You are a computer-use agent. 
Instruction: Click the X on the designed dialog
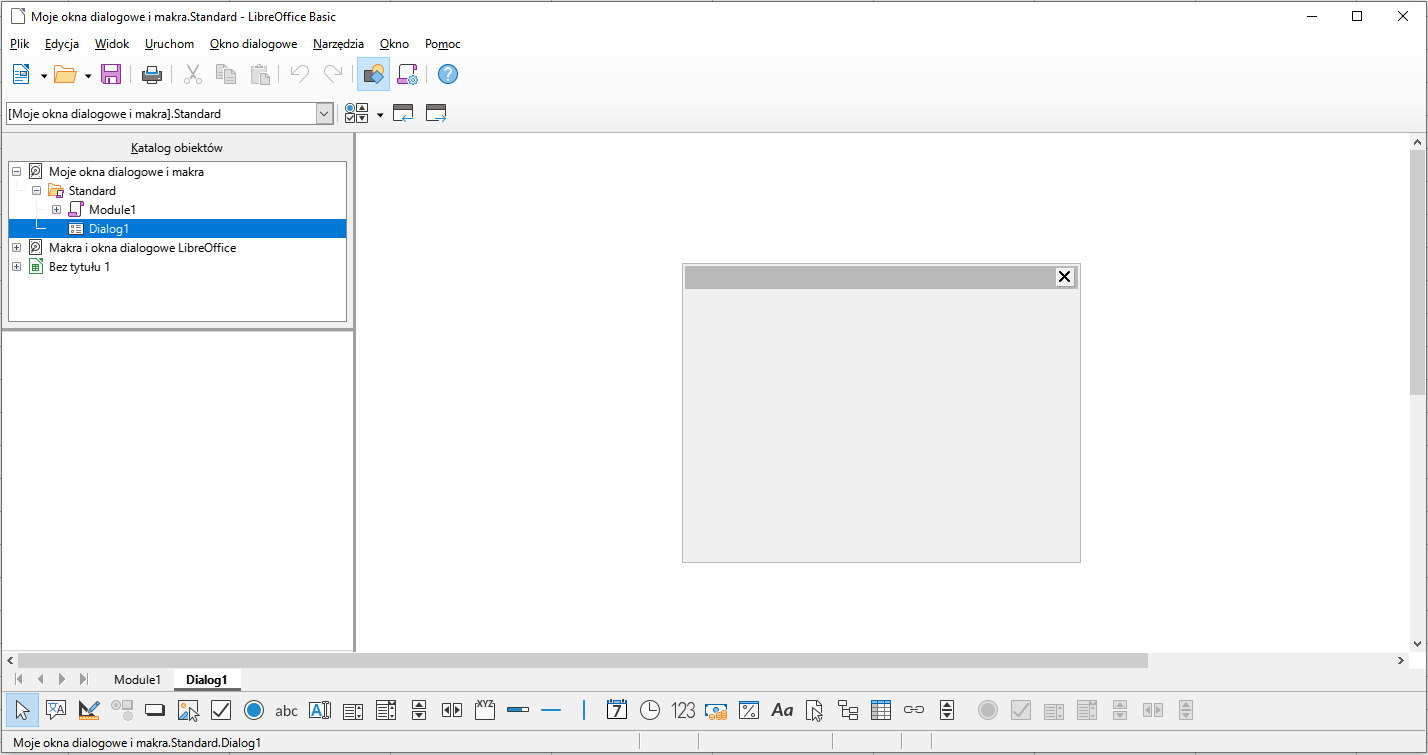1065,277
